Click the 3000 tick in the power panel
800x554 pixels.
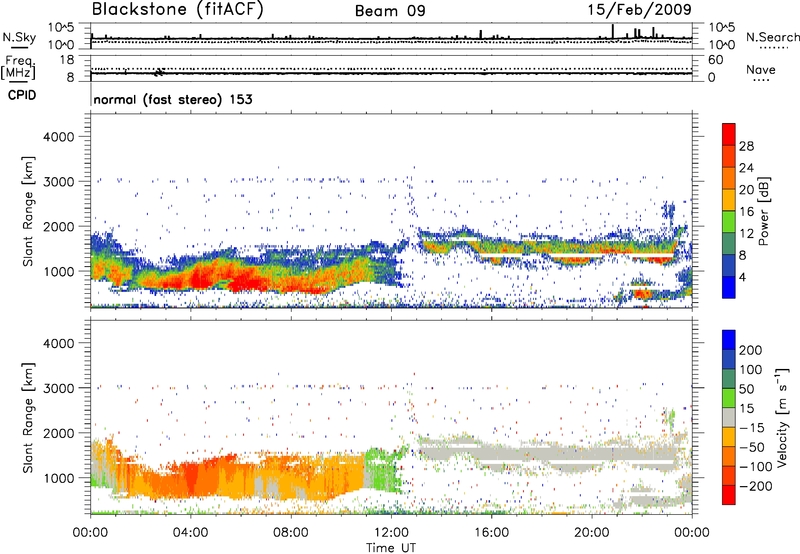pos(58,182)
